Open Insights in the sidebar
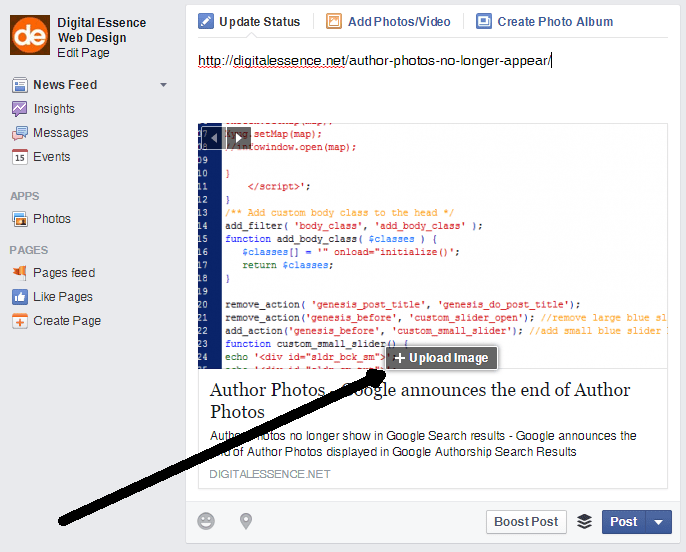The height and width of the screenshot is (552, 686). (x=54, y=109)
